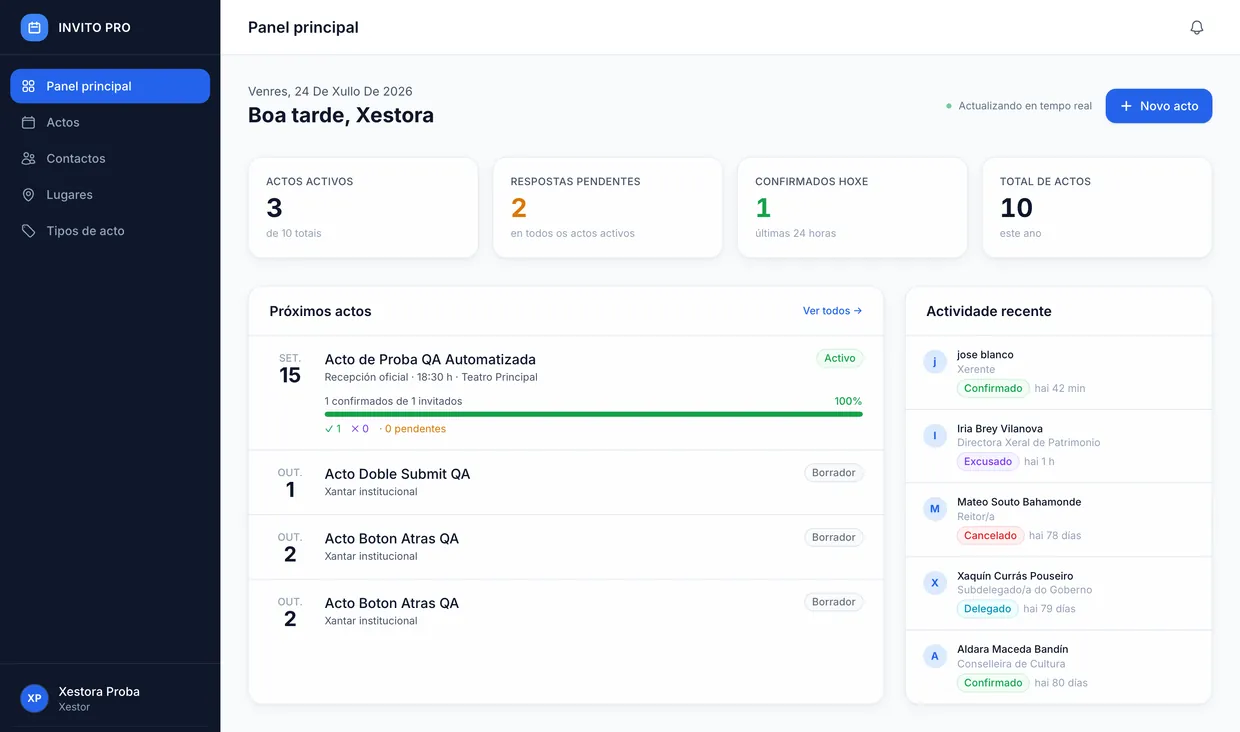Navigate to Lugares

(110, 195)
